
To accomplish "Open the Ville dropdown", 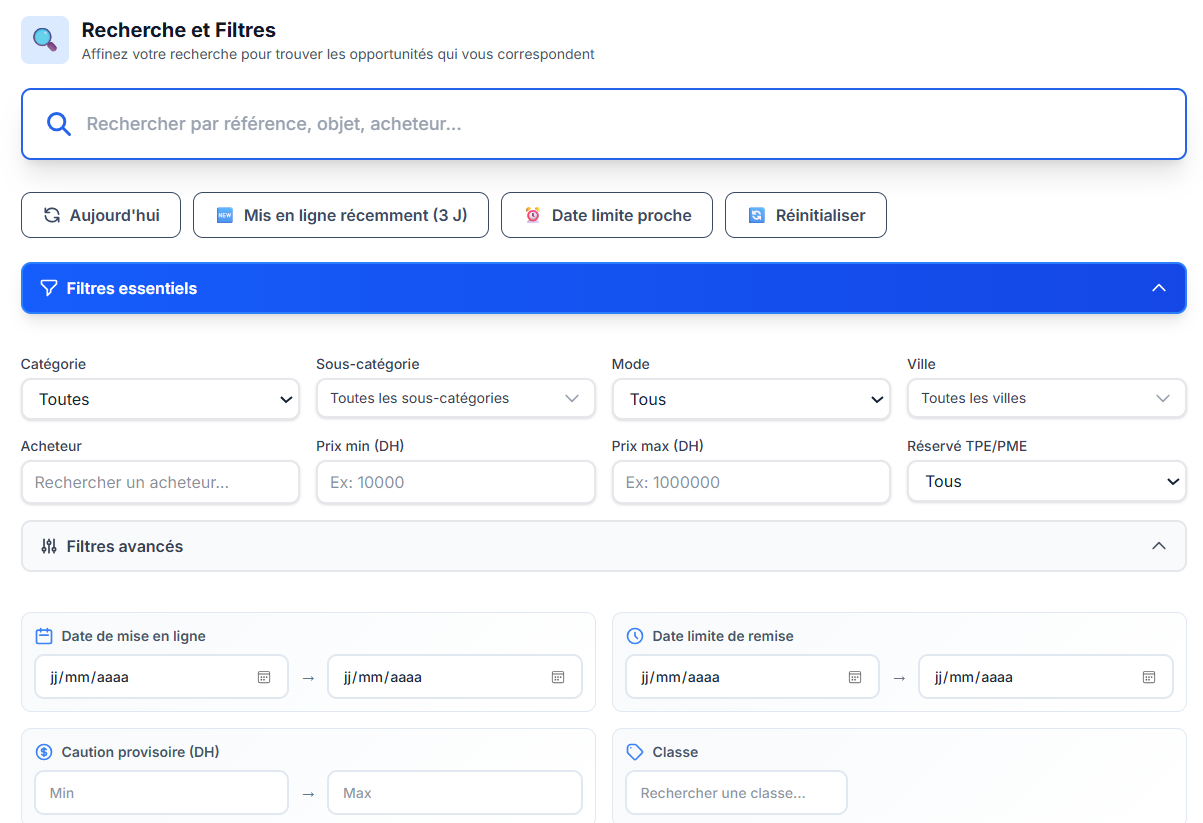I will tap(1046, 398).
